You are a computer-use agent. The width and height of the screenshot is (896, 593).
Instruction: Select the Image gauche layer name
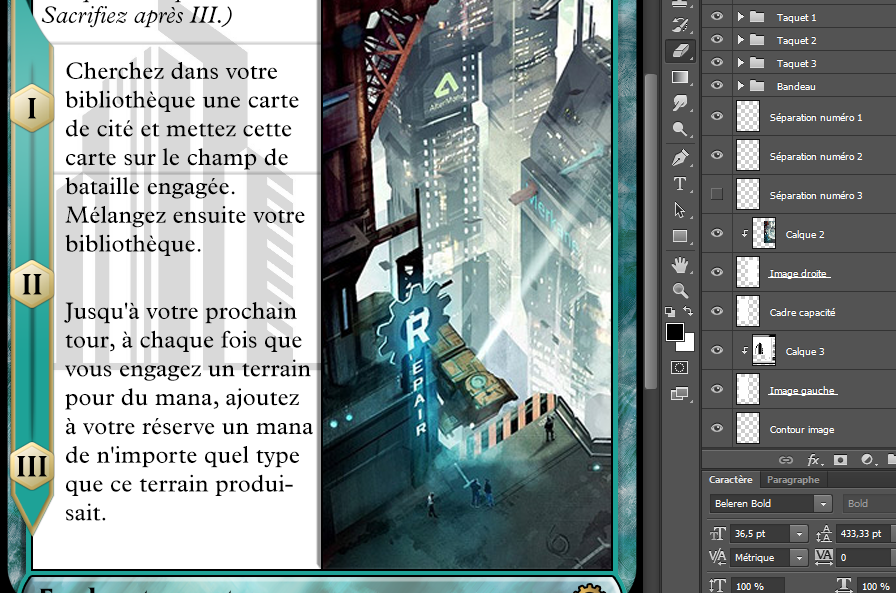tap(802, 391)
